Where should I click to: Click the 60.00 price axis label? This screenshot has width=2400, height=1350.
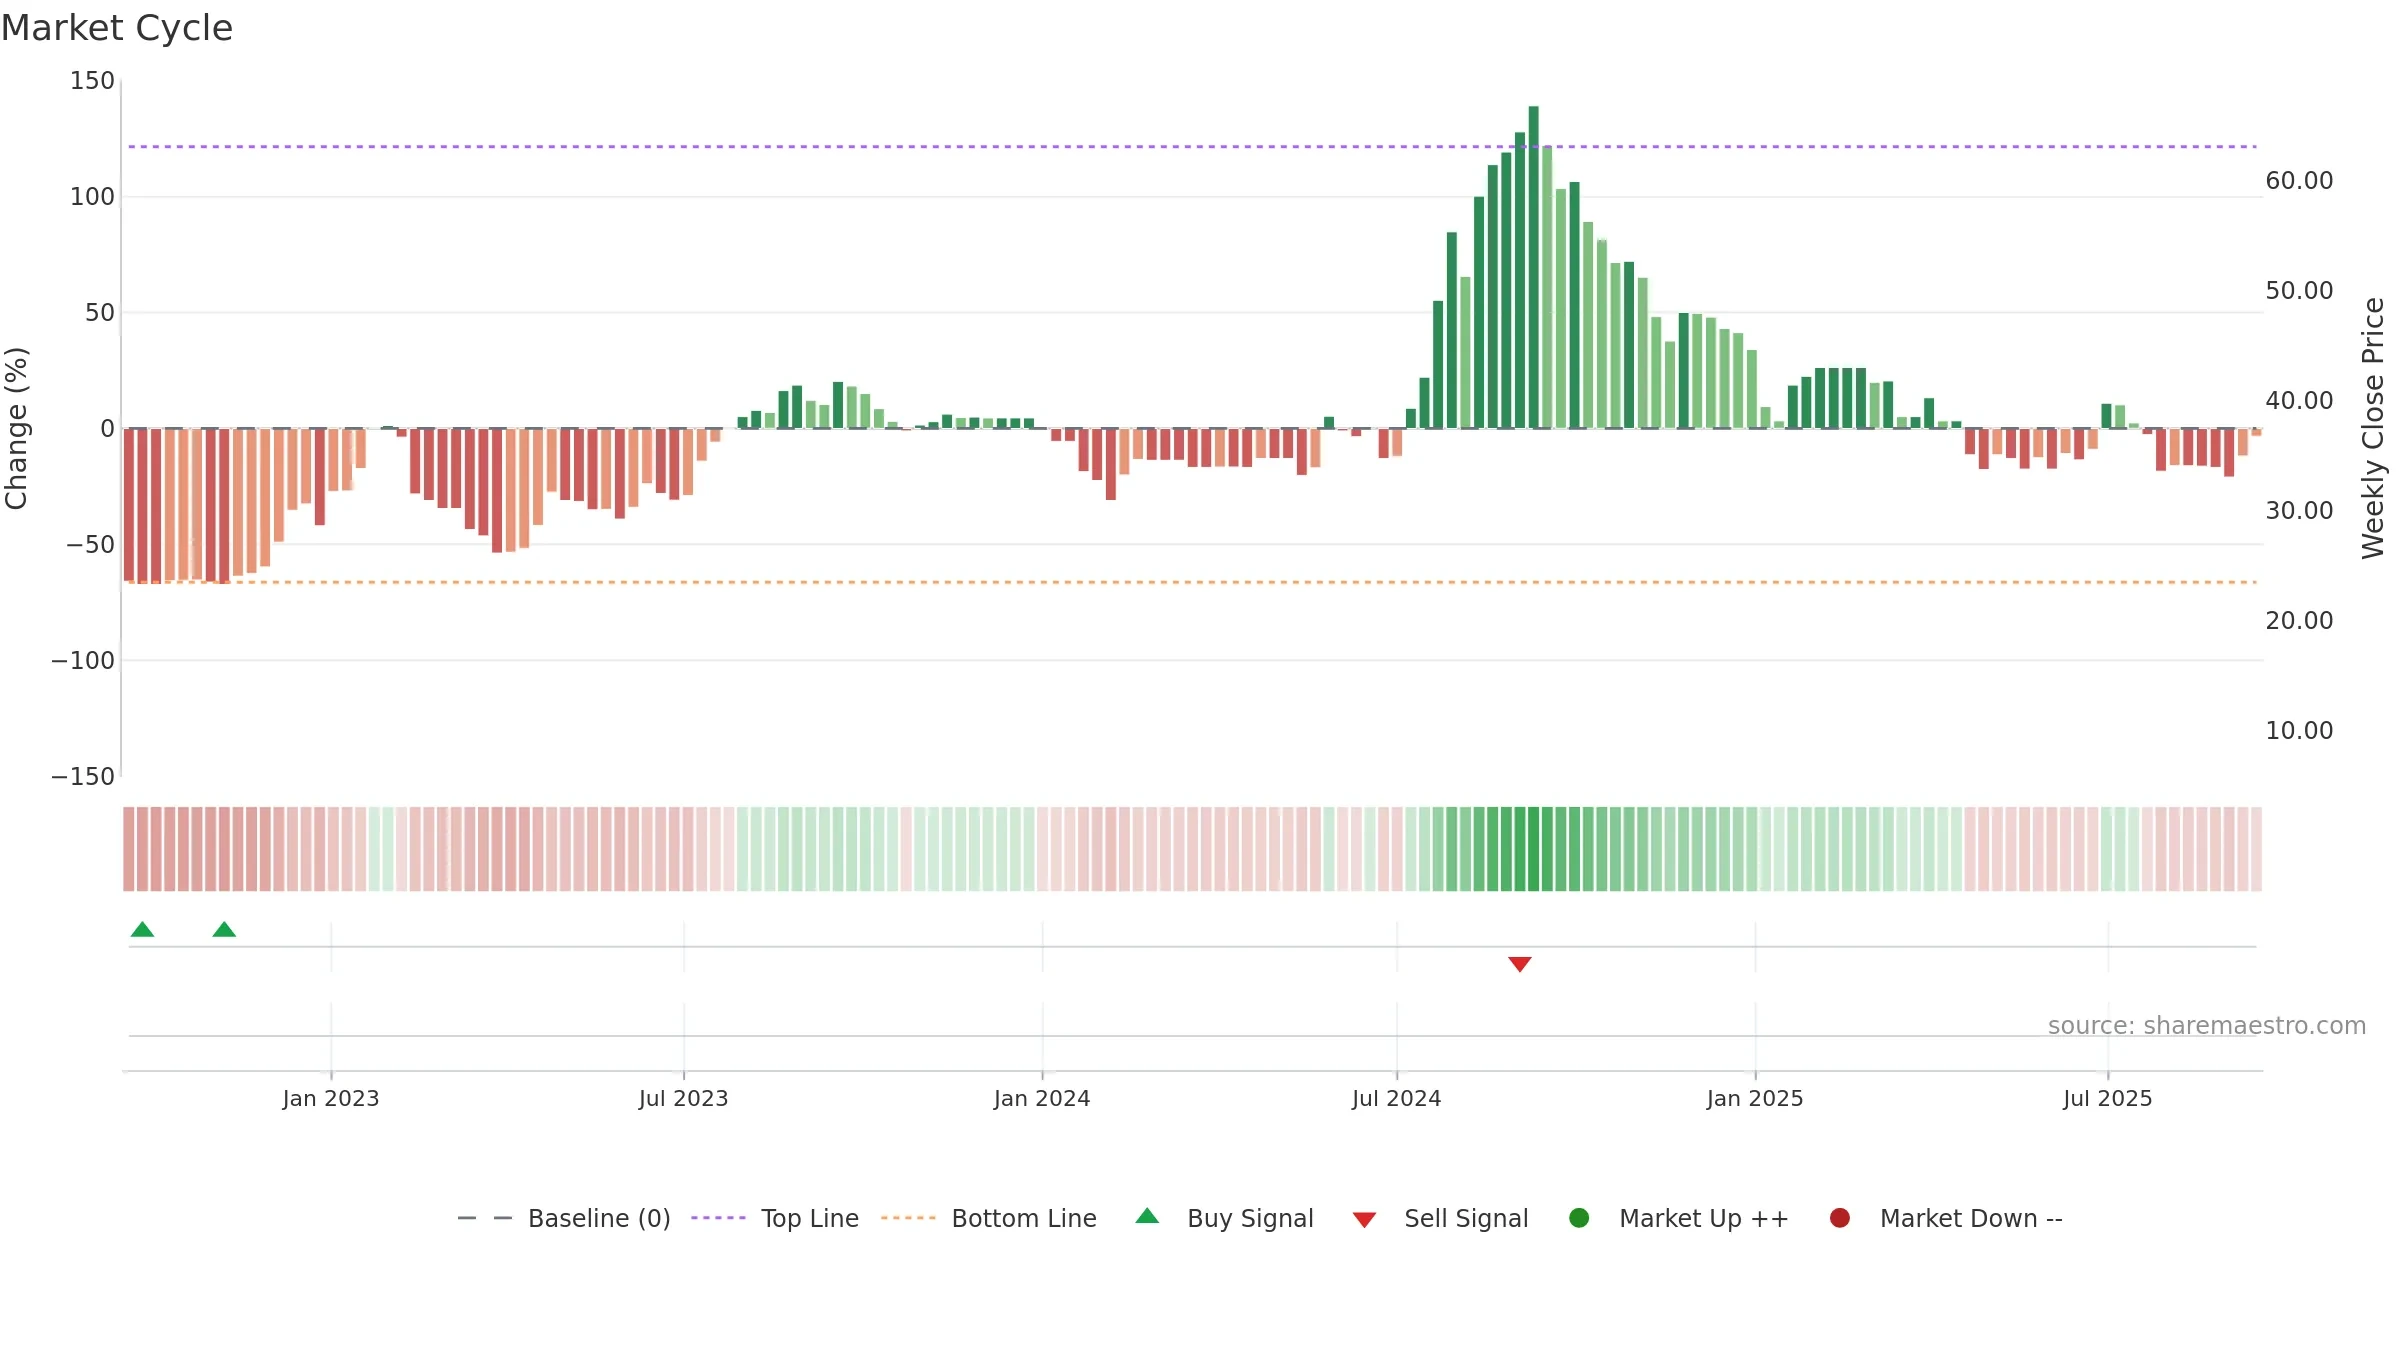click(2299, 181)
